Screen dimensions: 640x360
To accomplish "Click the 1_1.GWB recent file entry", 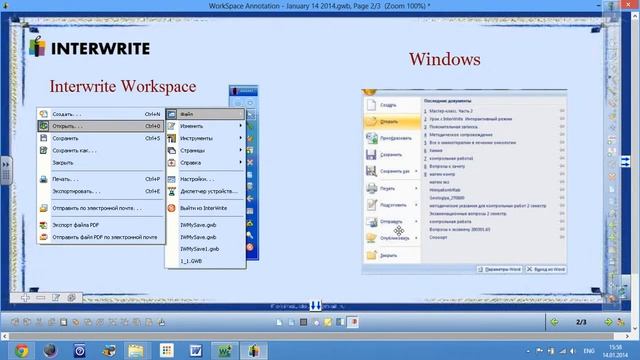I will tap(191, 261).
